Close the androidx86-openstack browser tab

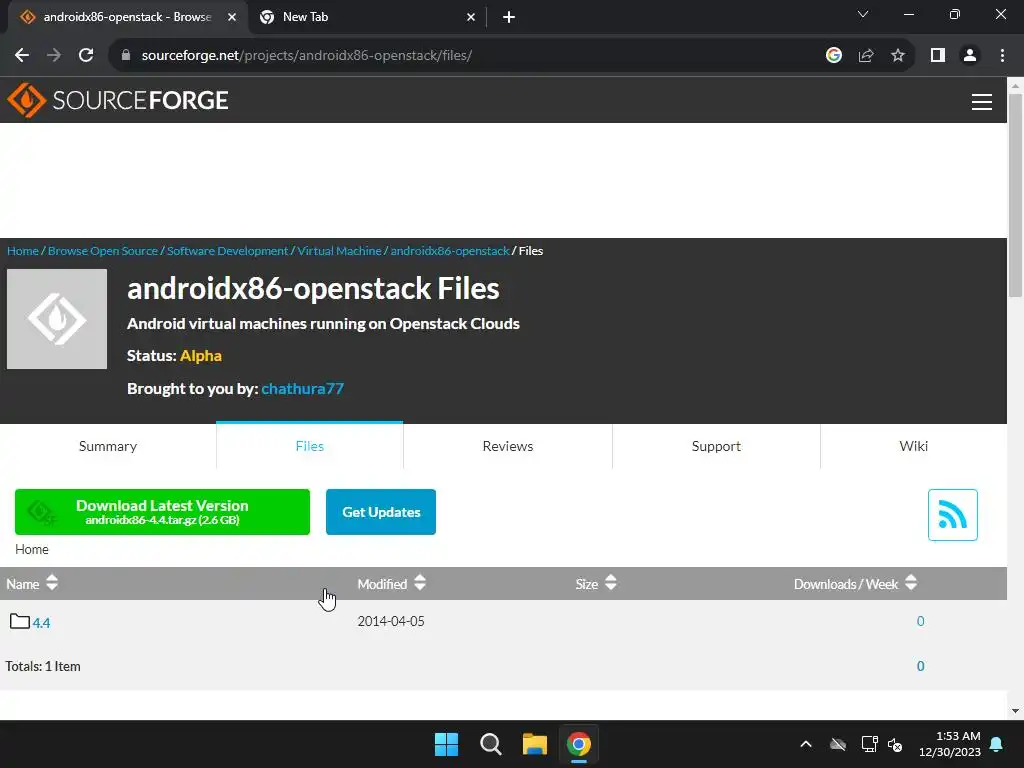point(232,17)
